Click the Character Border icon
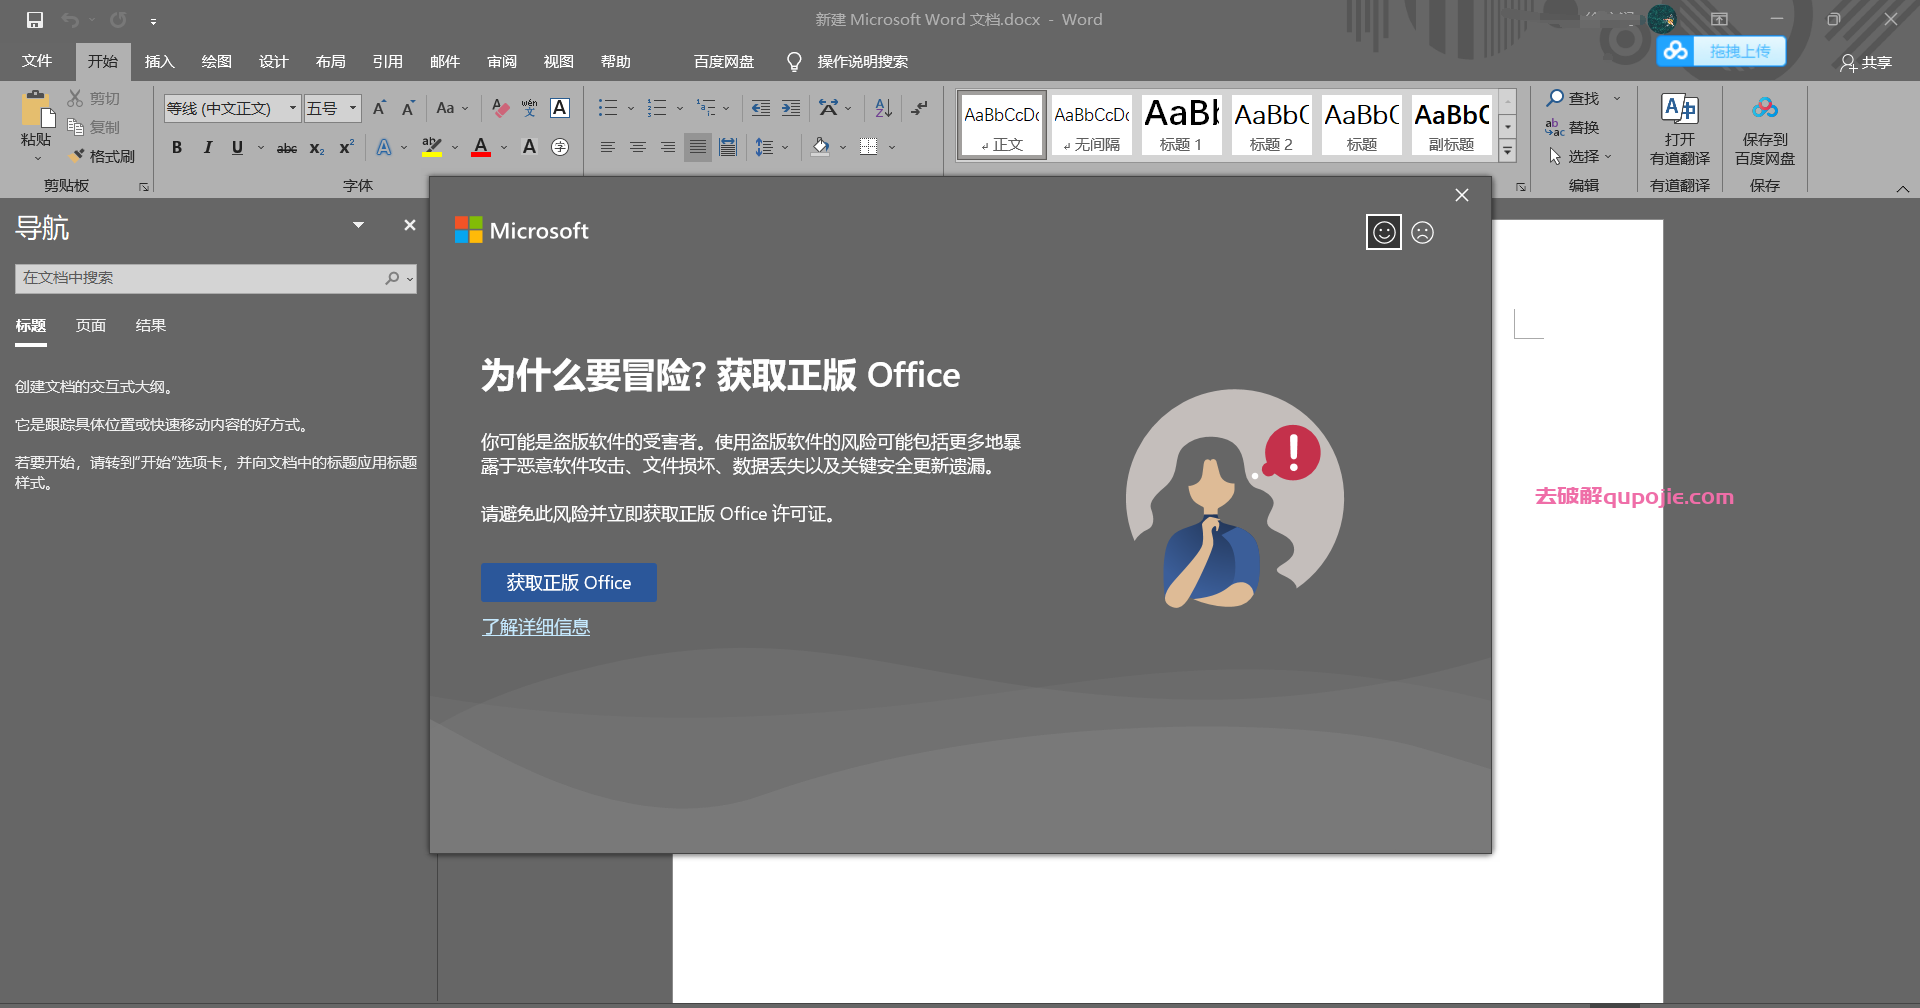 click(x=560, y=108)
